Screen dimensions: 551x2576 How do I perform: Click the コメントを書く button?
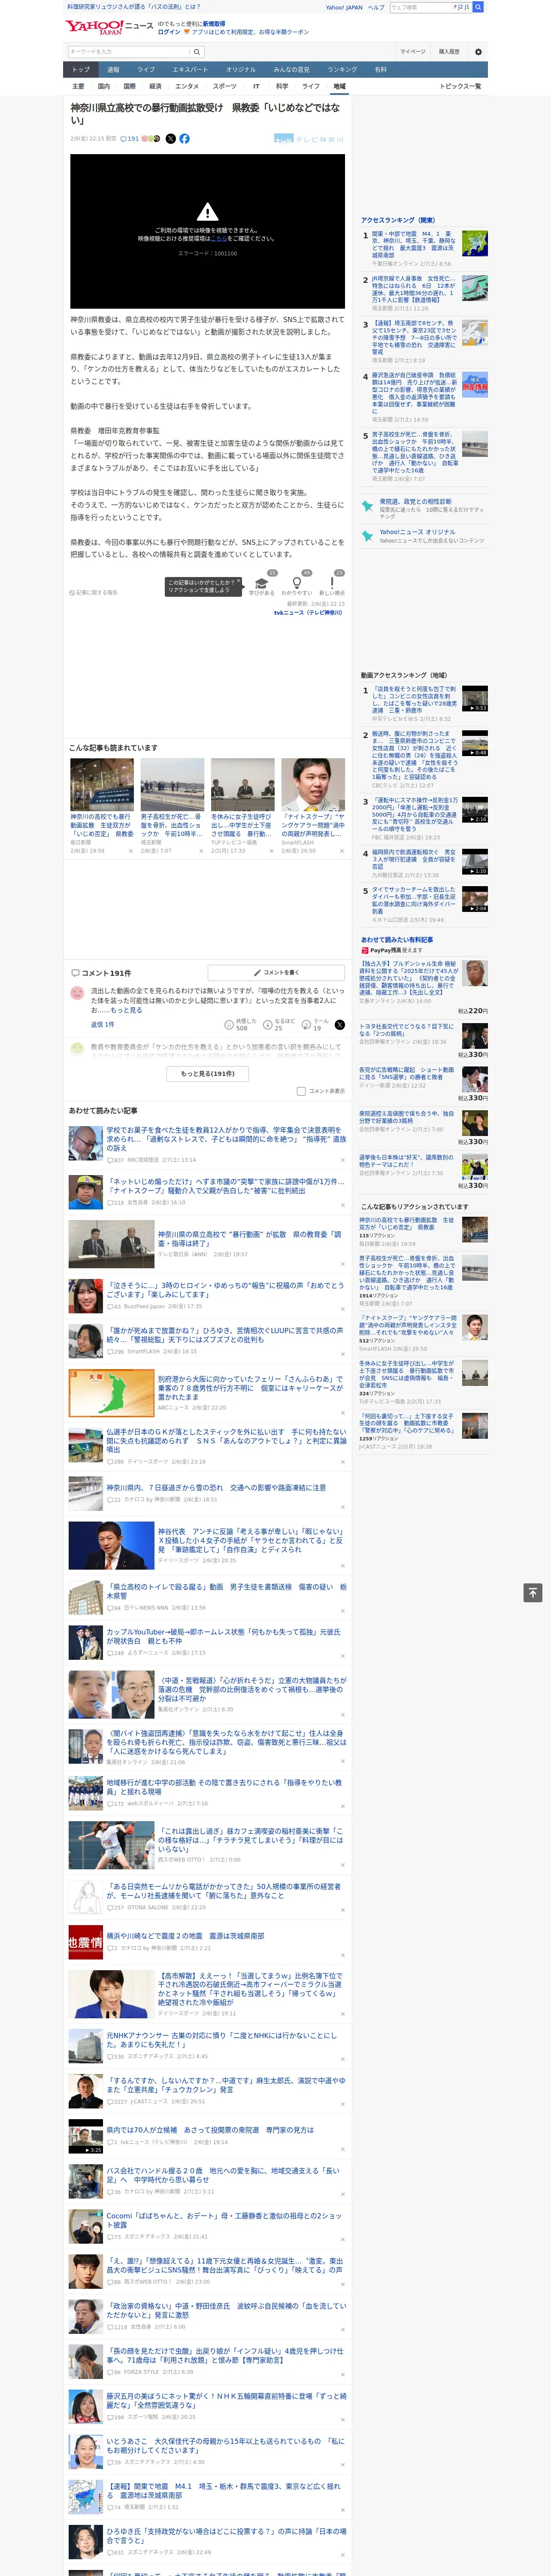276,972
